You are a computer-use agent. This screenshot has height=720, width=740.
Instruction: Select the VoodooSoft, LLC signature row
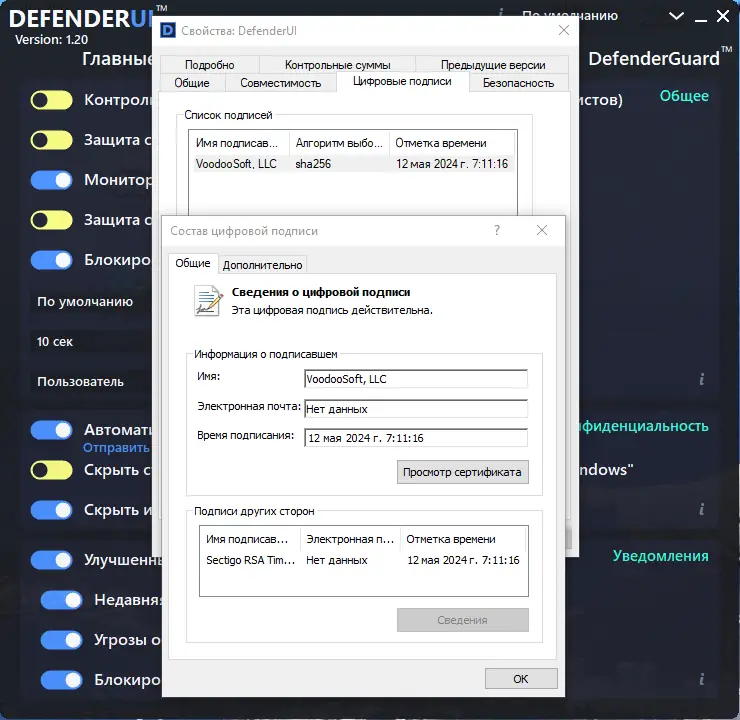pos(352,164)
